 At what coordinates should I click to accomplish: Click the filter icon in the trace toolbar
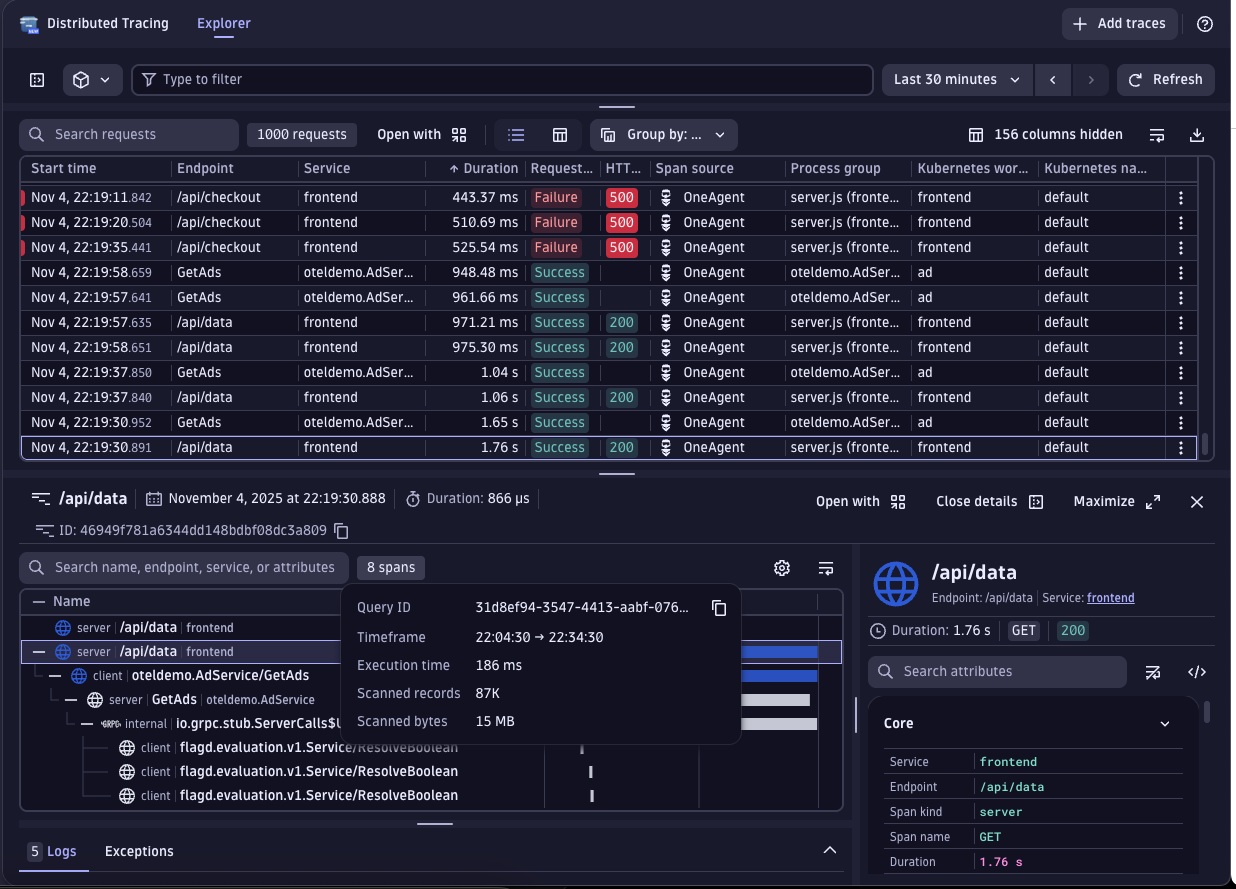pos(147,79)
